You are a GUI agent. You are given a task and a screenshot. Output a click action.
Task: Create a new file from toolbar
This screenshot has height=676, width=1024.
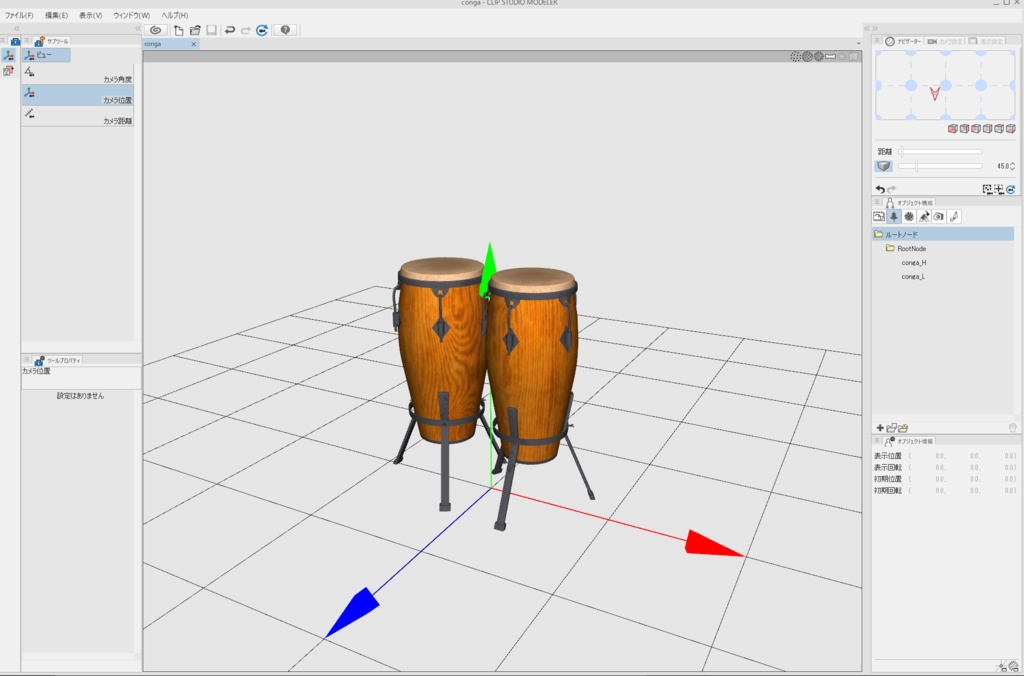[178, 30]
